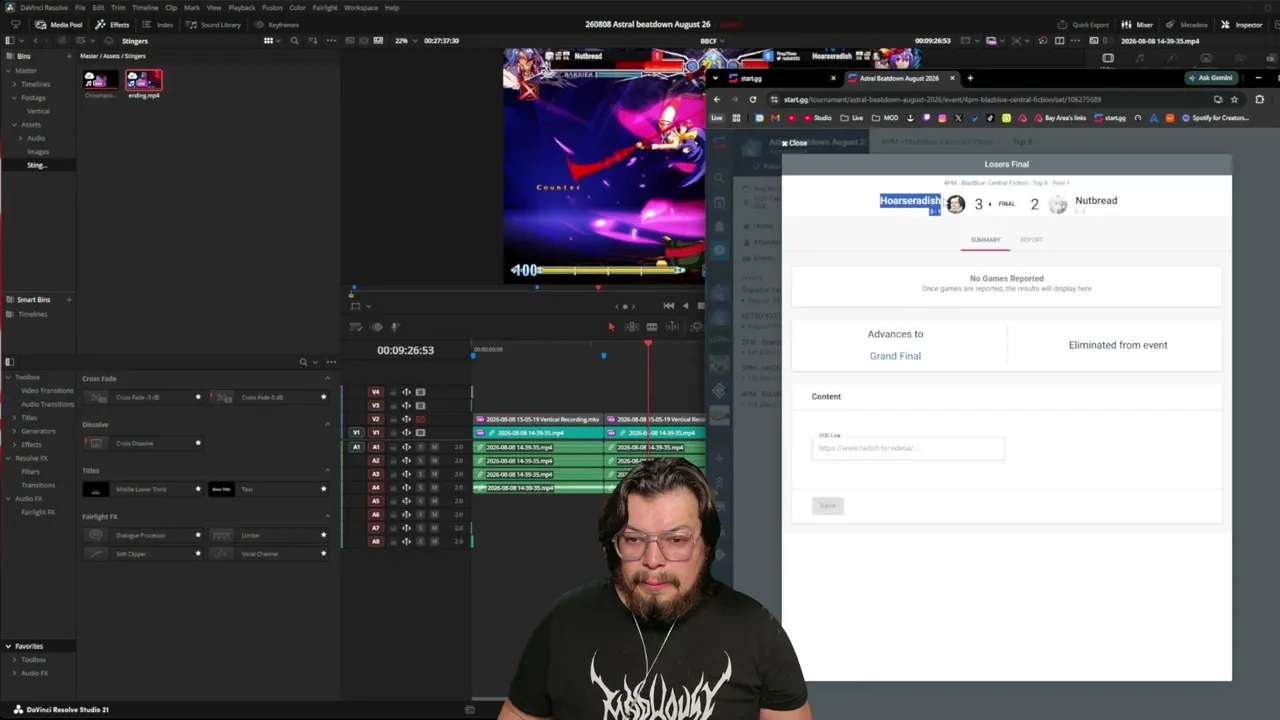Click Quick Export in DaVinci Resolve
This screenshot has height=720, width=1280.
point(1084,24)
